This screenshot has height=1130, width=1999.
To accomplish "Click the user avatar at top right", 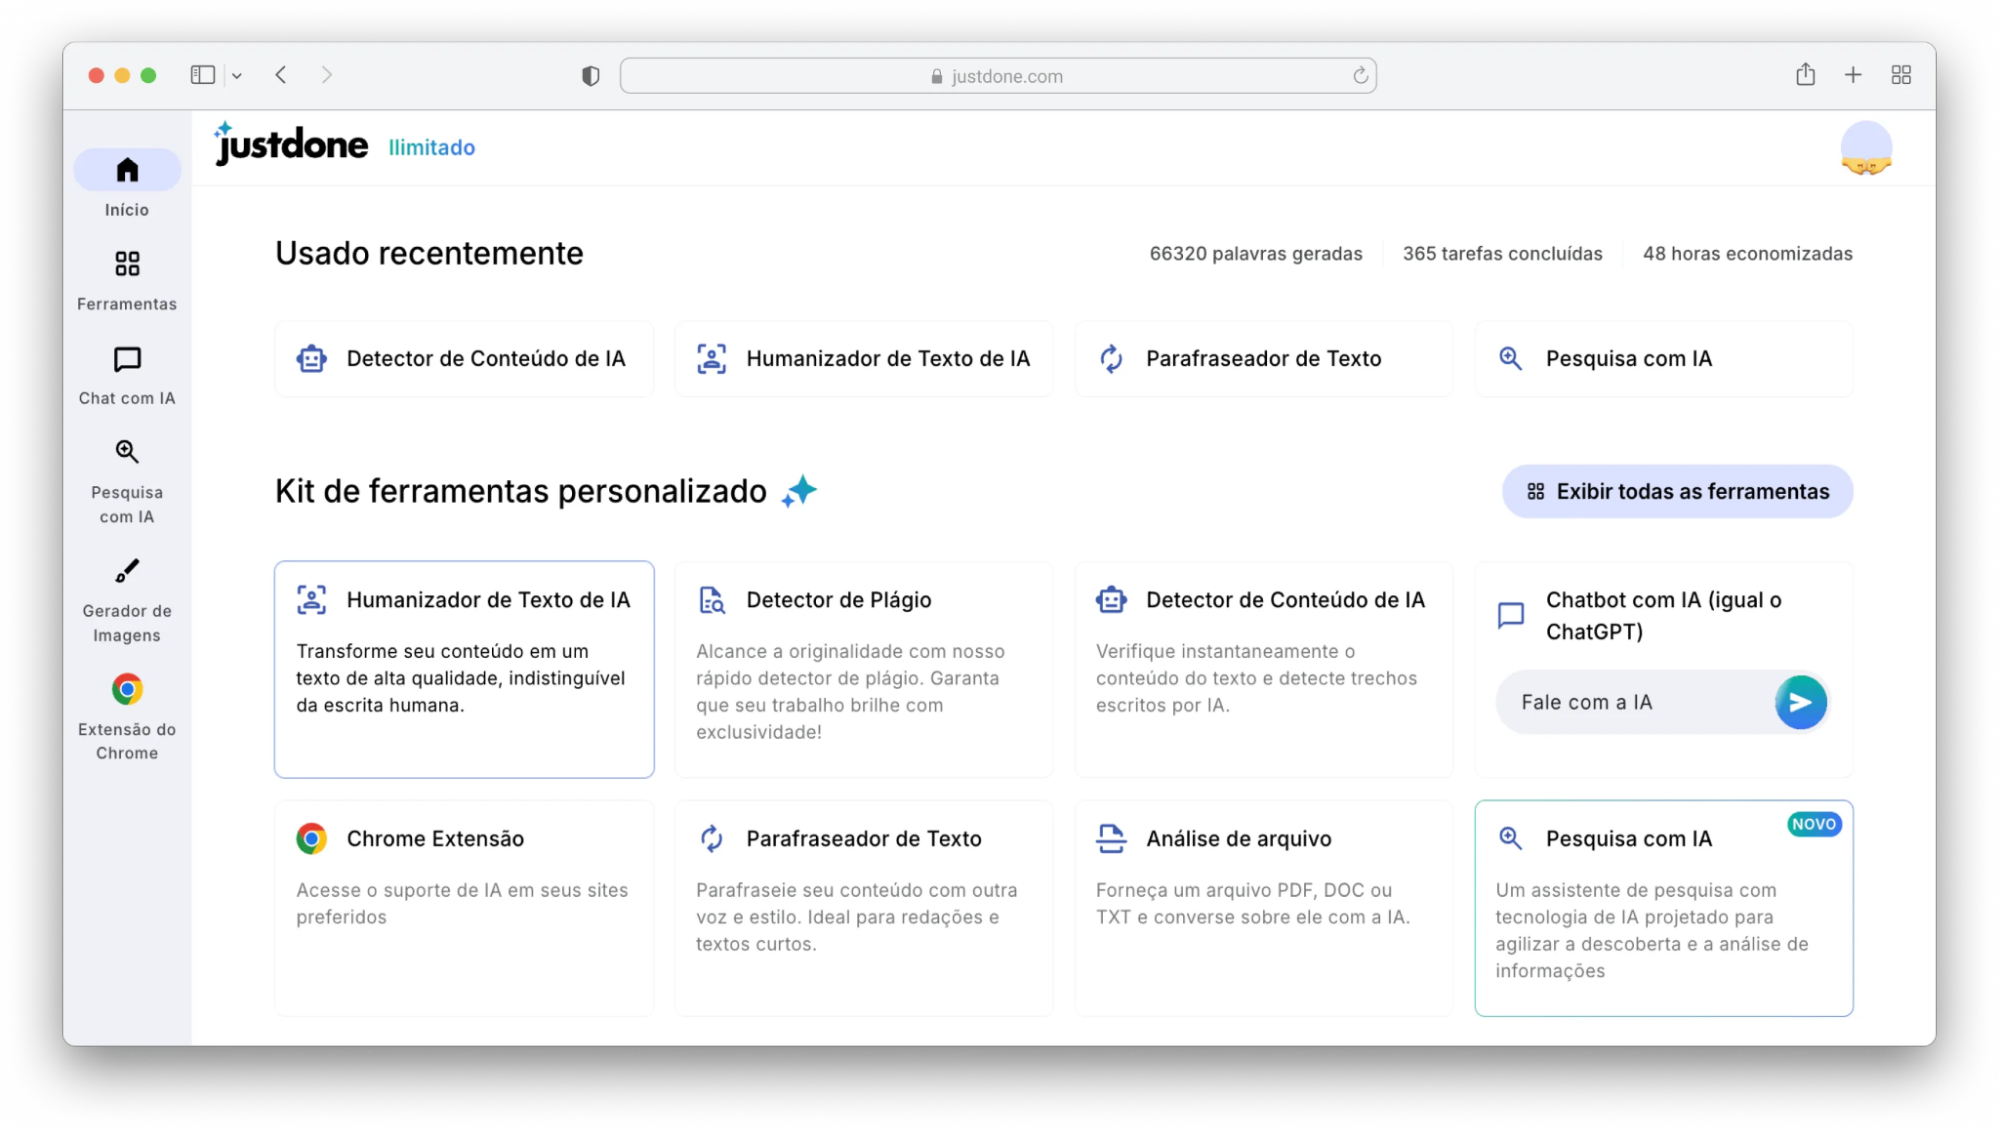I will [x=1865, y=148].
